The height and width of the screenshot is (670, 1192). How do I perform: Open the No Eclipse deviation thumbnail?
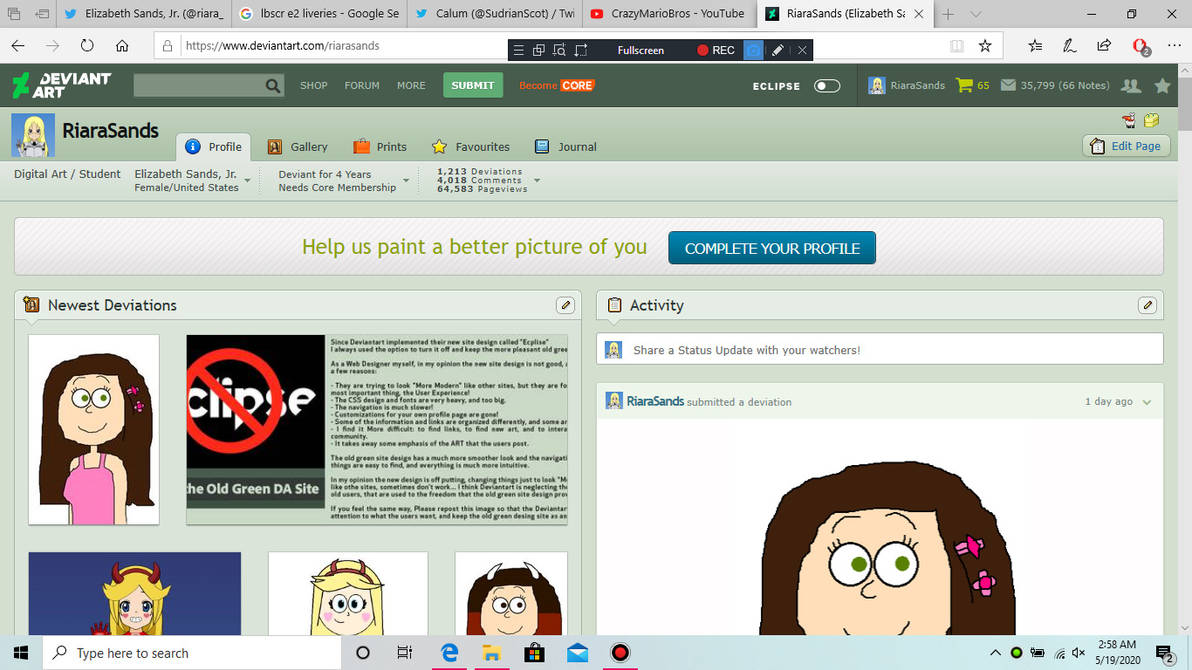point(377,430)
